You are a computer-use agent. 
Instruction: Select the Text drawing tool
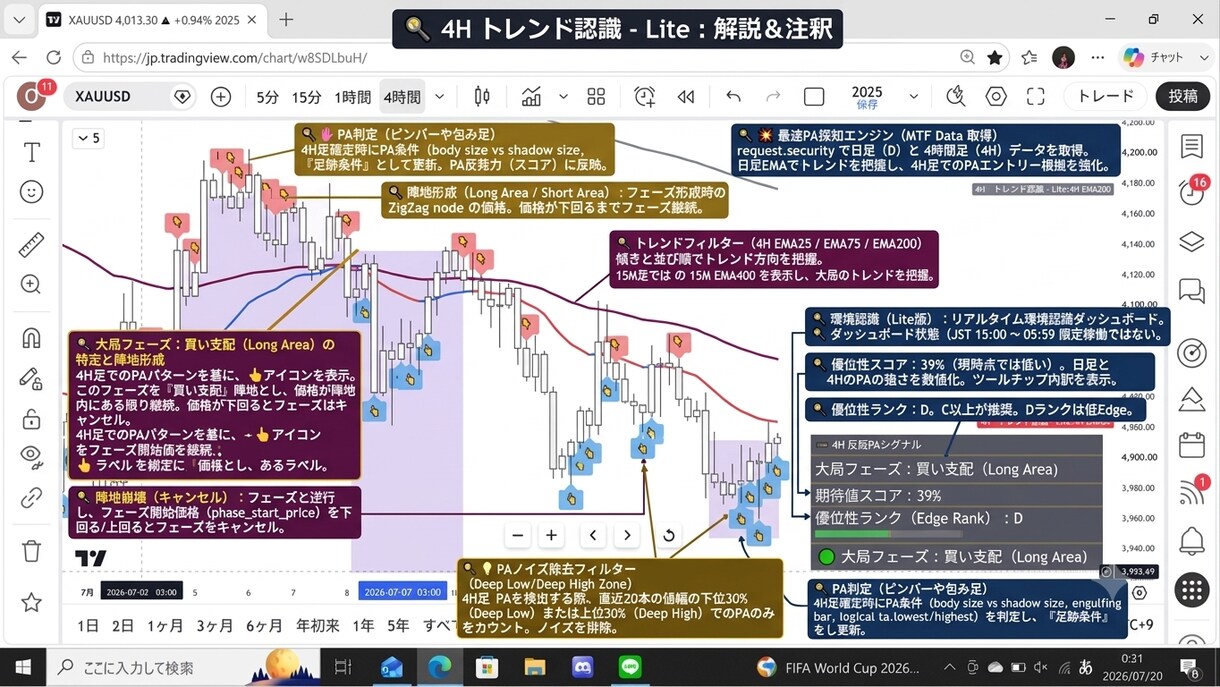pyautogui.click(x=32, y=151)
